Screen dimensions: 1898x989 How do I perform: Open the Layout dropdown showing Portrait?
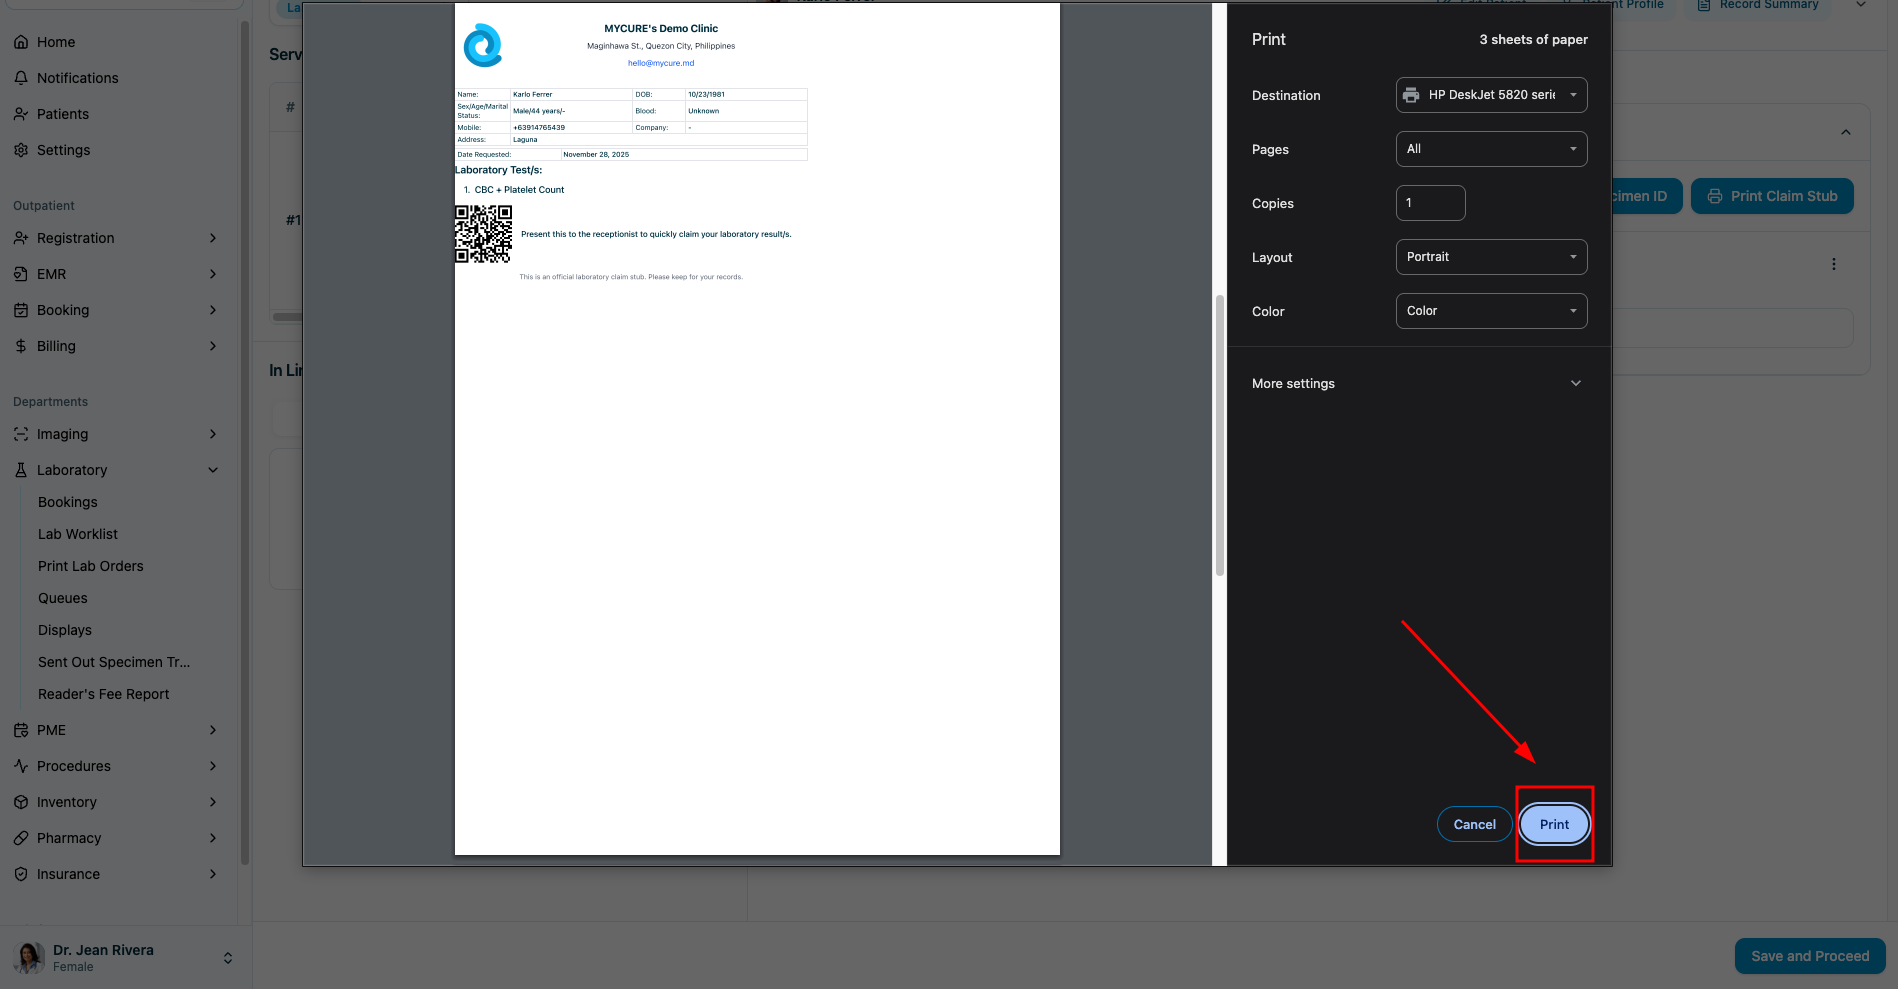(x=1491, y=257)
